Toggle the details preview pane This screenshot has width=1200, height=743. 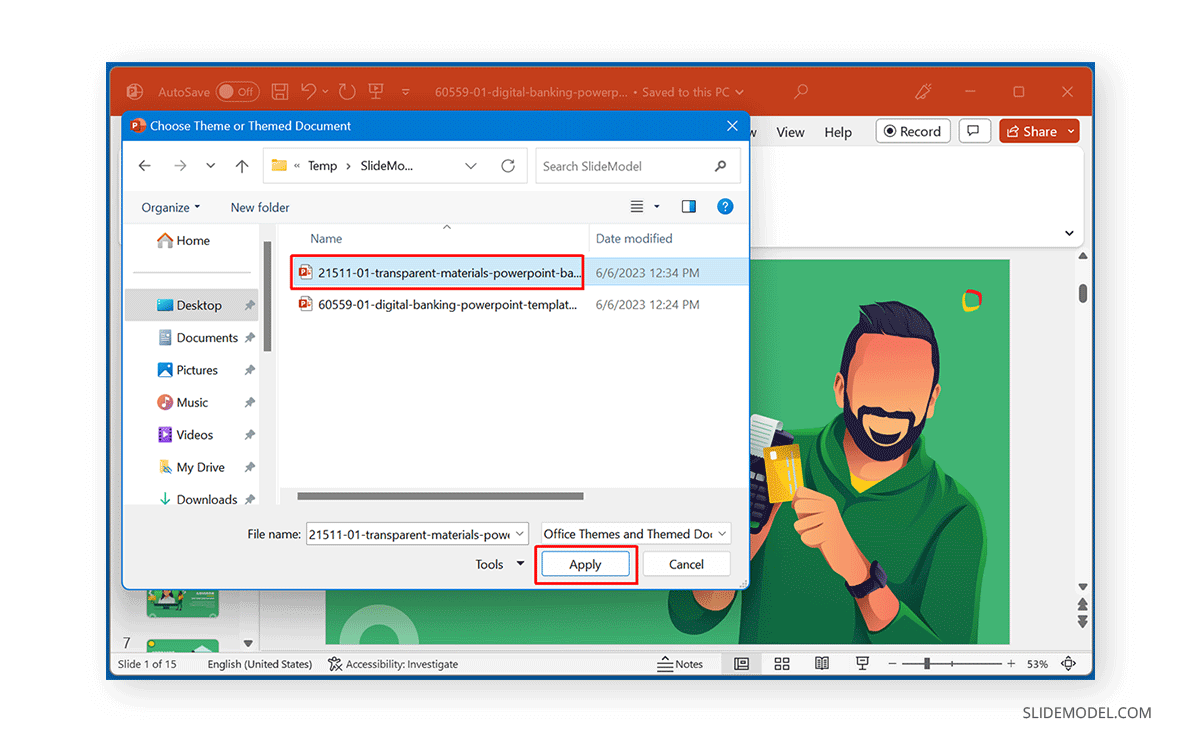tap(688, 206)
